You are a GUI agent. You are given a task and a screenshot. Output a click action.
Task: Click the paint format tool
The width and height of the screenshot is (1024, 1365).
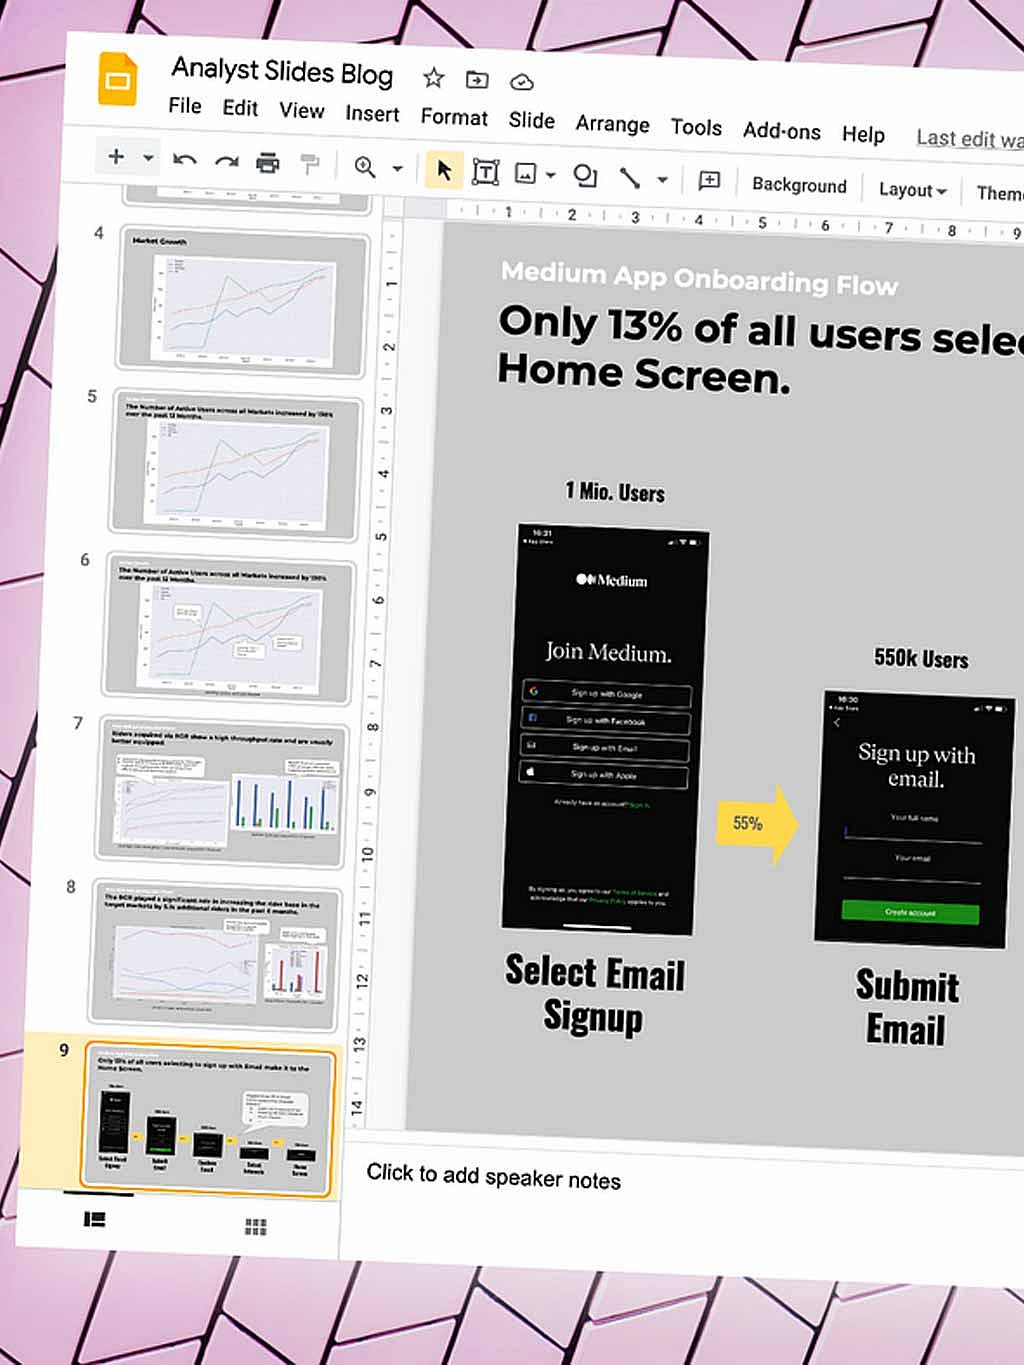tap(311, 162)
